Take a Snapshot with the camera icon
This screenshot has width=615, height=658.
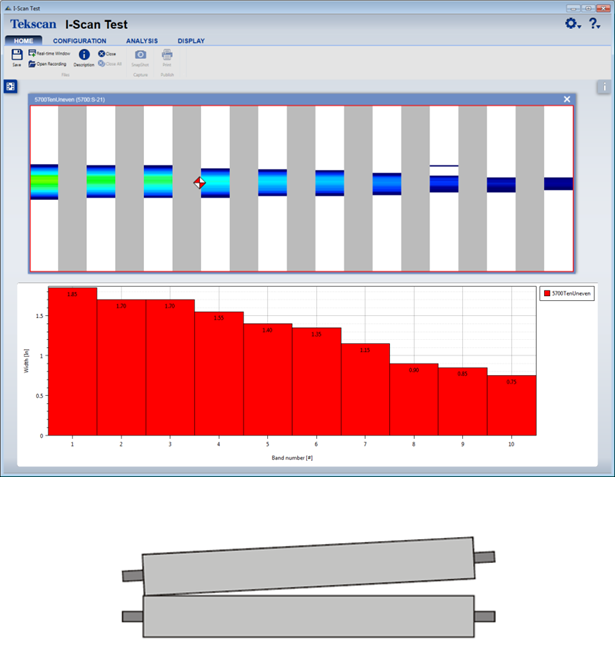tap(141, 55)
